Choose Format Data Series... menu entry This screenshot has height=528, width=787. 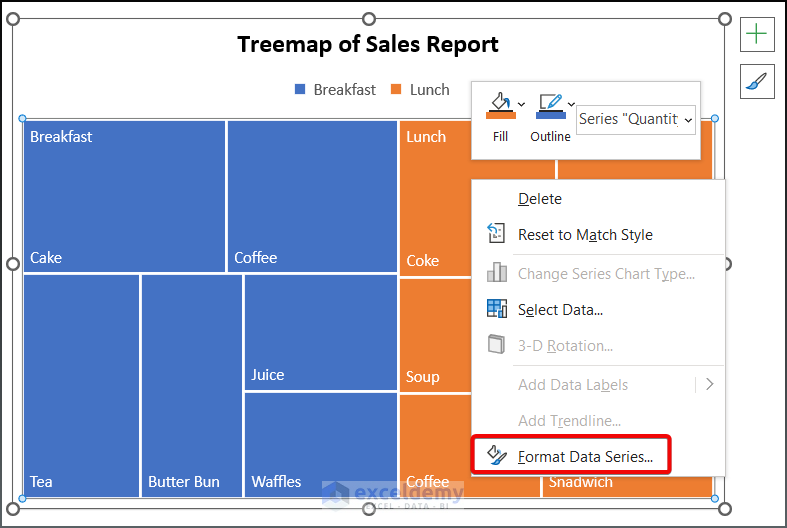point(585,457)
